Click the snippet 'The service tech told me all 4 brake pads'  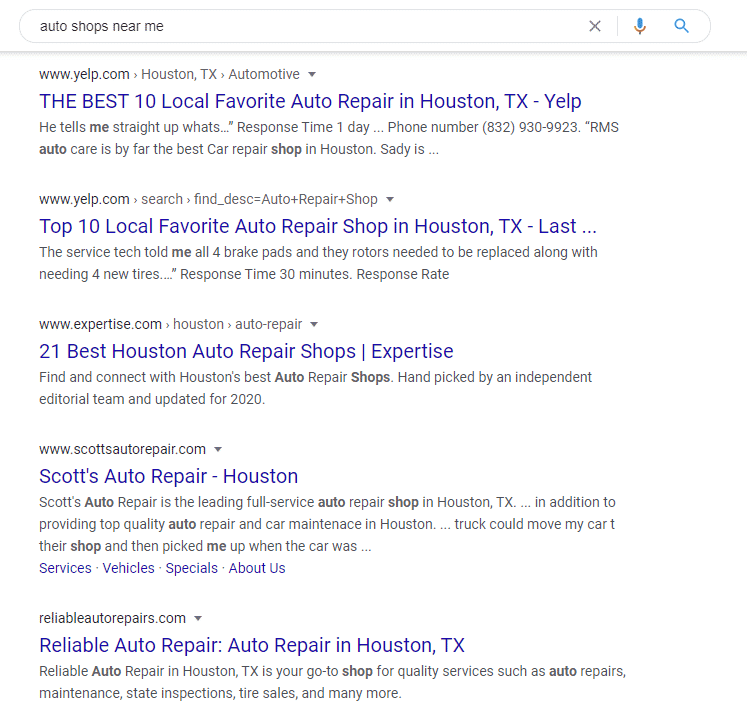coord(318,263)
